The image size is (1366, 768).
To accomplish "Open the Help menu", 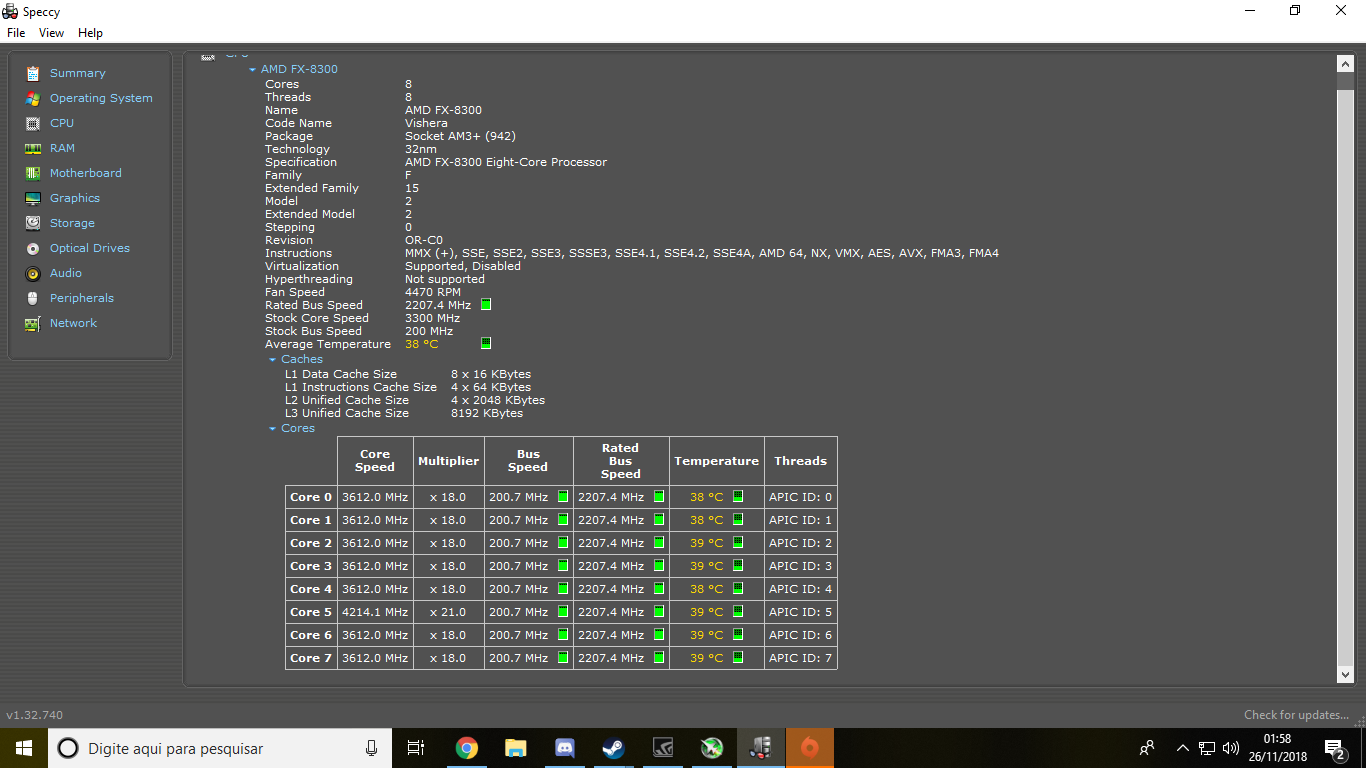I will point(90,33).
